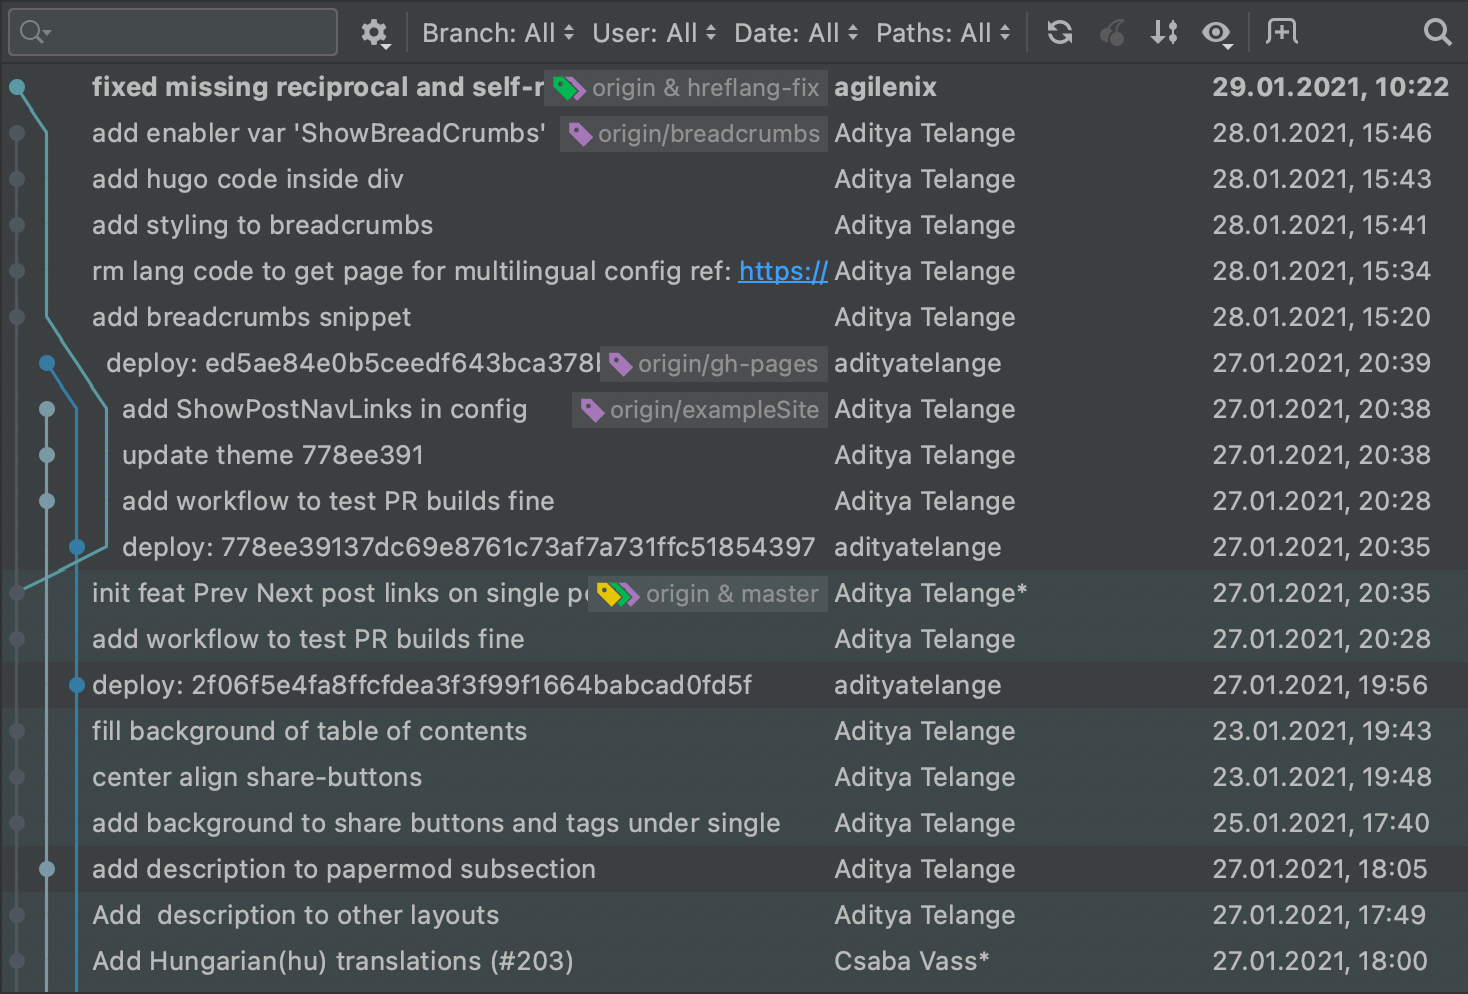The width and height of the screenshot is (1468, 994).
Task: Click graph node for 'add description to papermod subsection'
Action: 47,869
